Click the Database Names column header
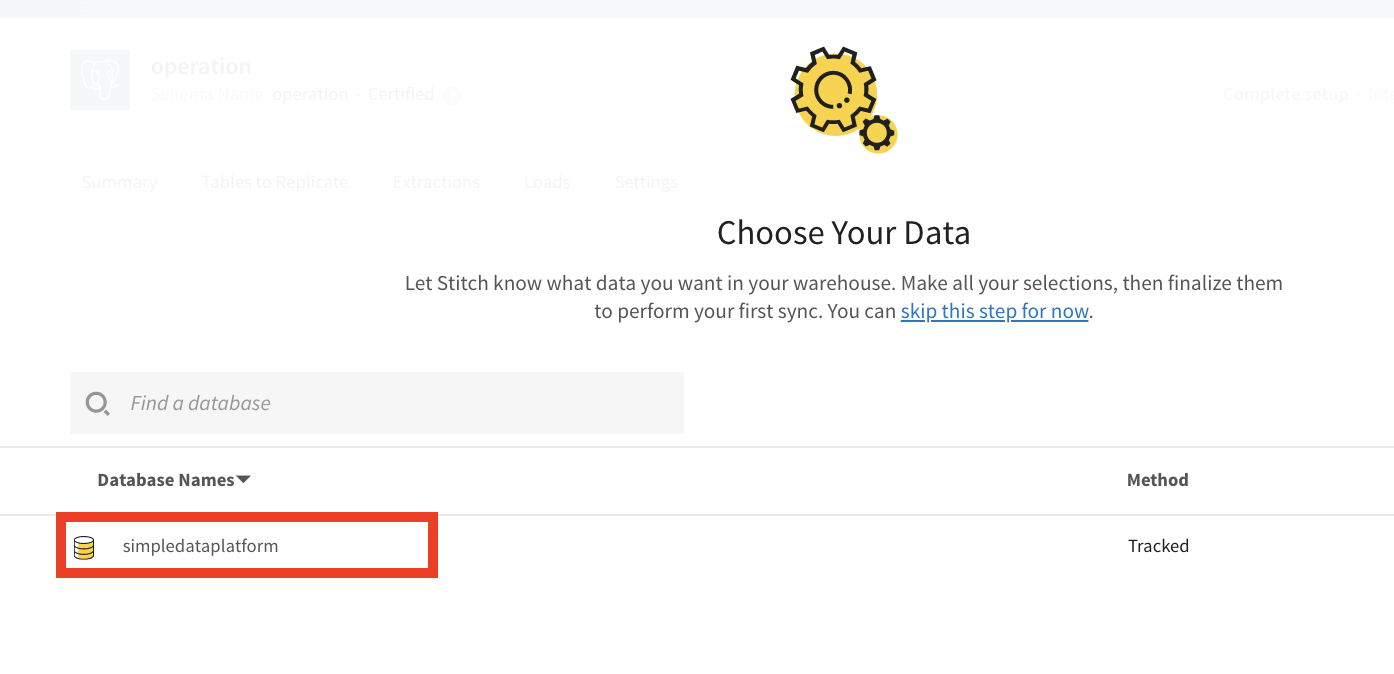The height and width of the screenshot is (674, 1394). (166, 480)
